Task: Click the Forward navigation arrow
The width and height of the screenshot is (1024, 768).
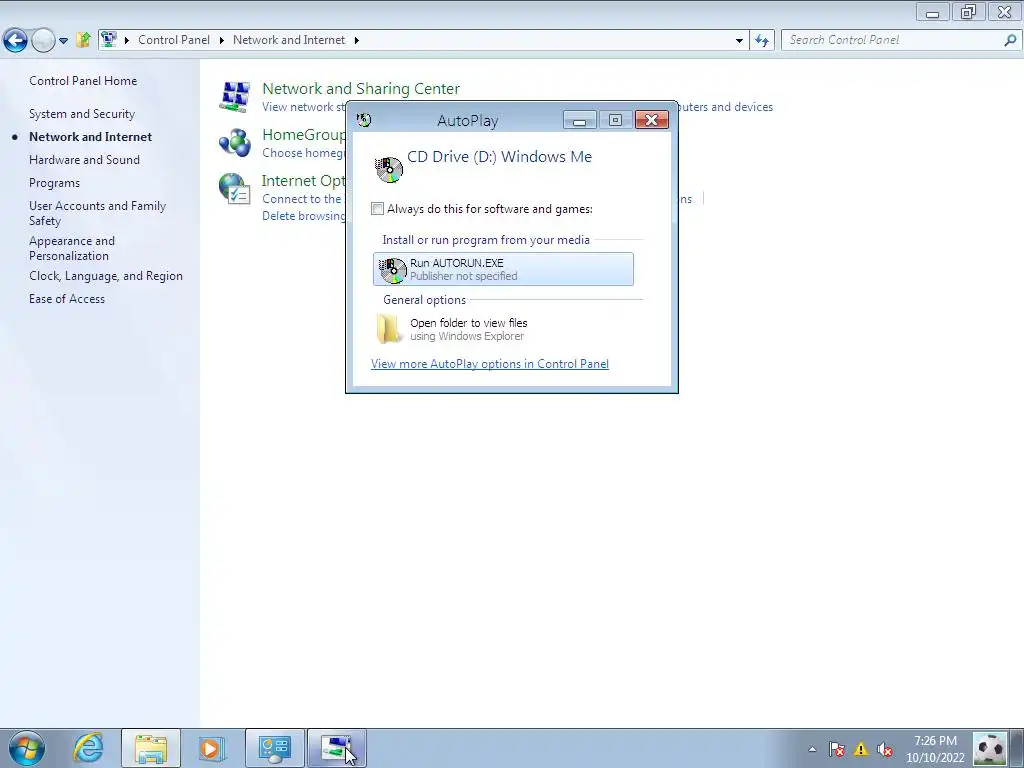Action: (43, 40)
